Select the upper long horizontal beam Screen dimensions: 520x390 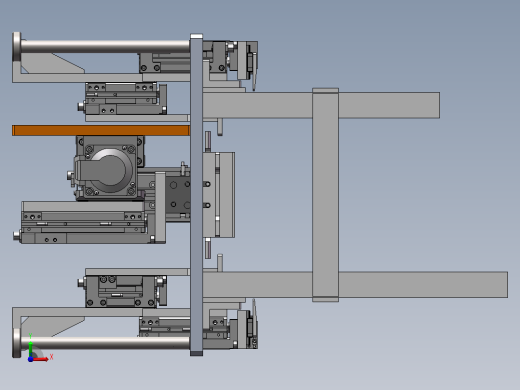(x=321, y=105)
